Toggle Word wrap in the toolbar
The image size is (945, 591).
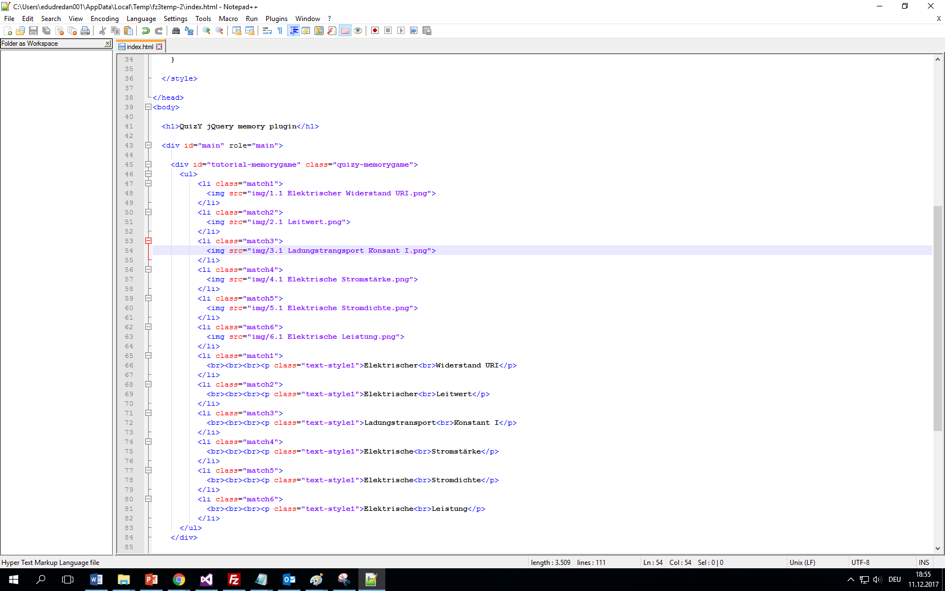[267, 31]
